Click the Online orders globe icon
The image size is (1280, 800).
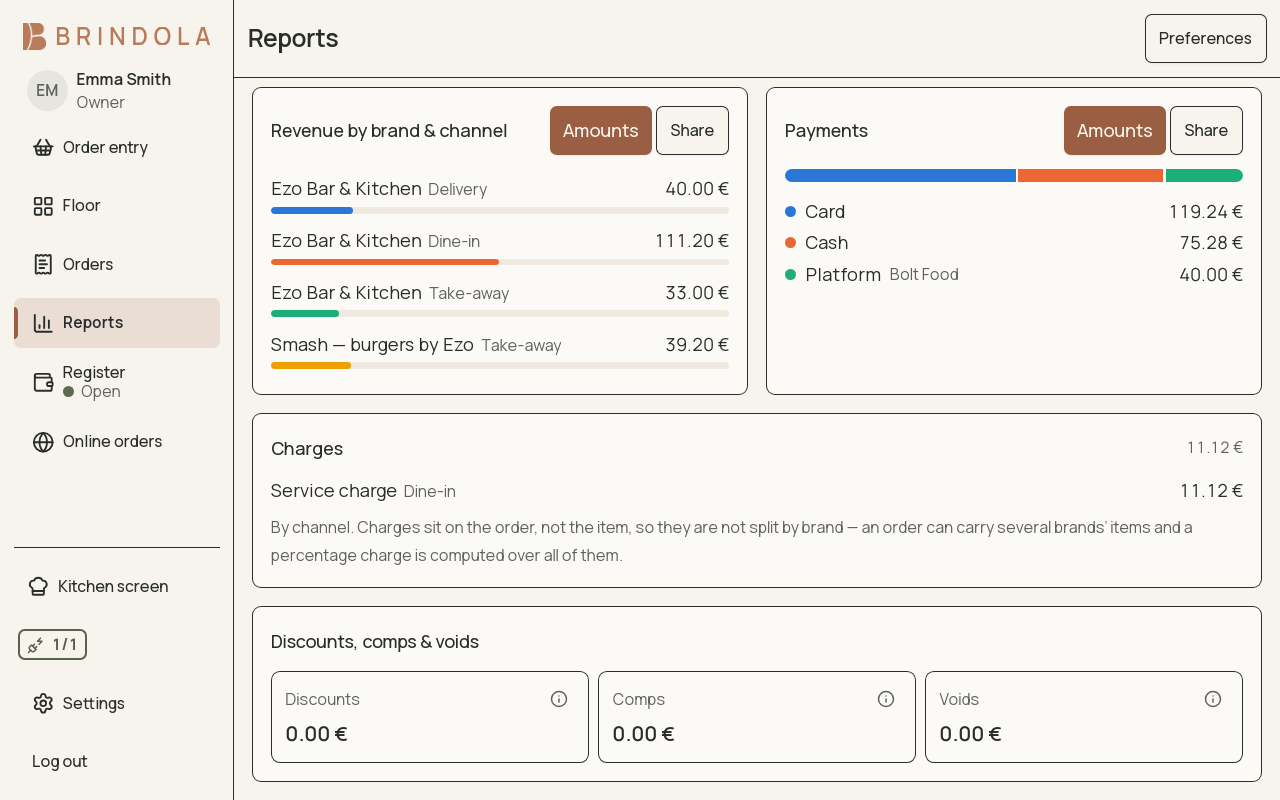[x=43, y=442]
